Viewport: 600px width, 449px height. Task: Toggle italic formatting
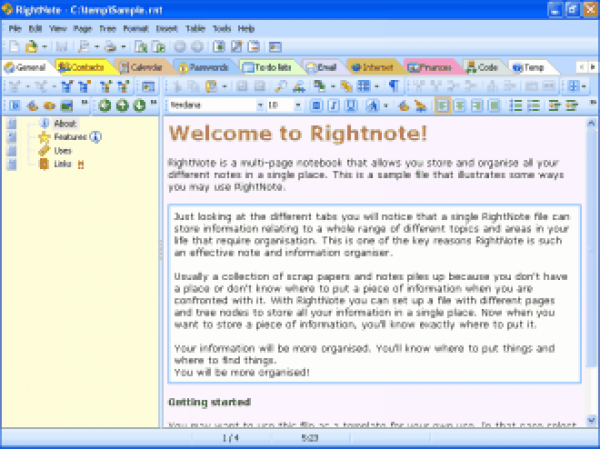[334, 105]
